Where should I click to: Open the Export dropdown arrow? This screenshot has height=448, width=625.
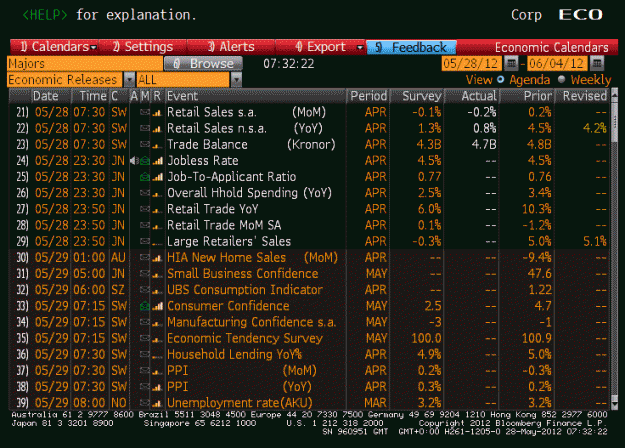click(x=360, y=47)
